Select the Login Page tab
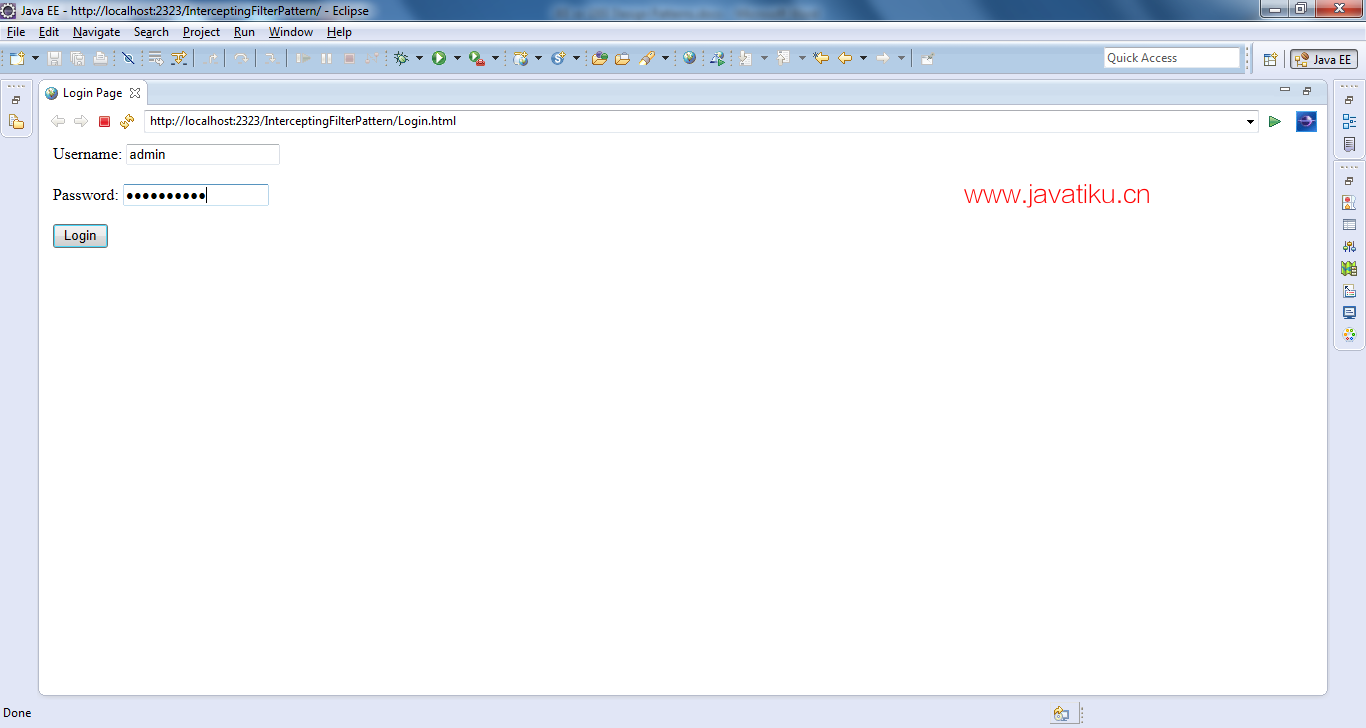The height and width of the screenshot is (728, 1366). coord(92,93)
